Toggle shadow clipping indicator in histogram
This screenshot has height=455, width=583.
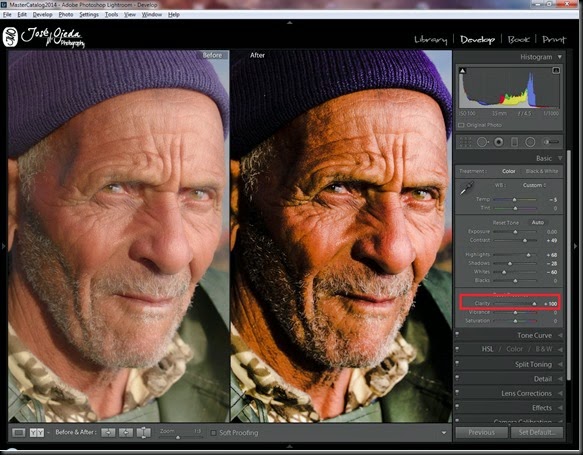[462, 70]
